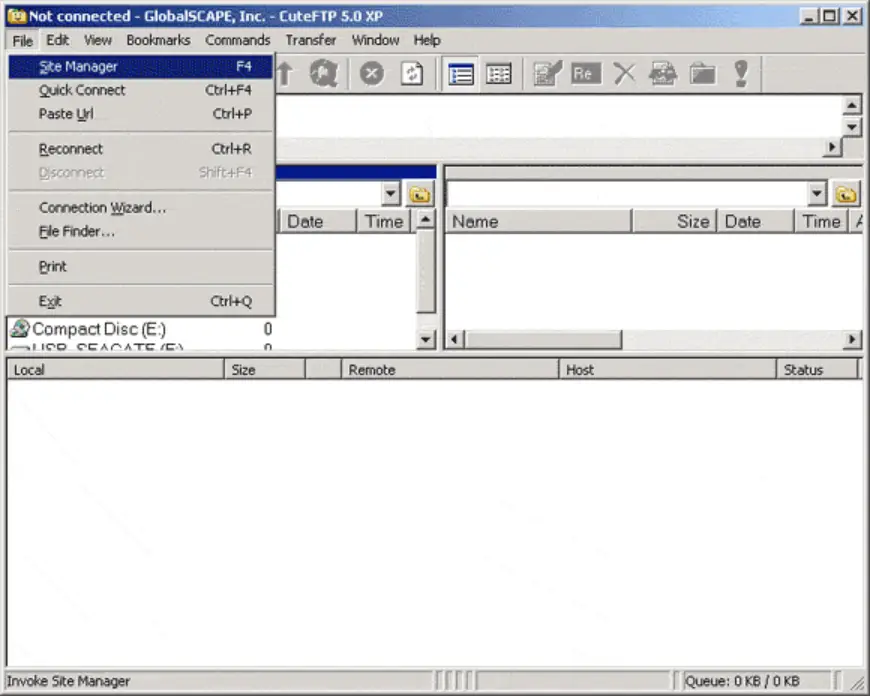Open the Bookmarks menu
The height and width of the screenshot is (696, 870).
click(x=158, y=40)
